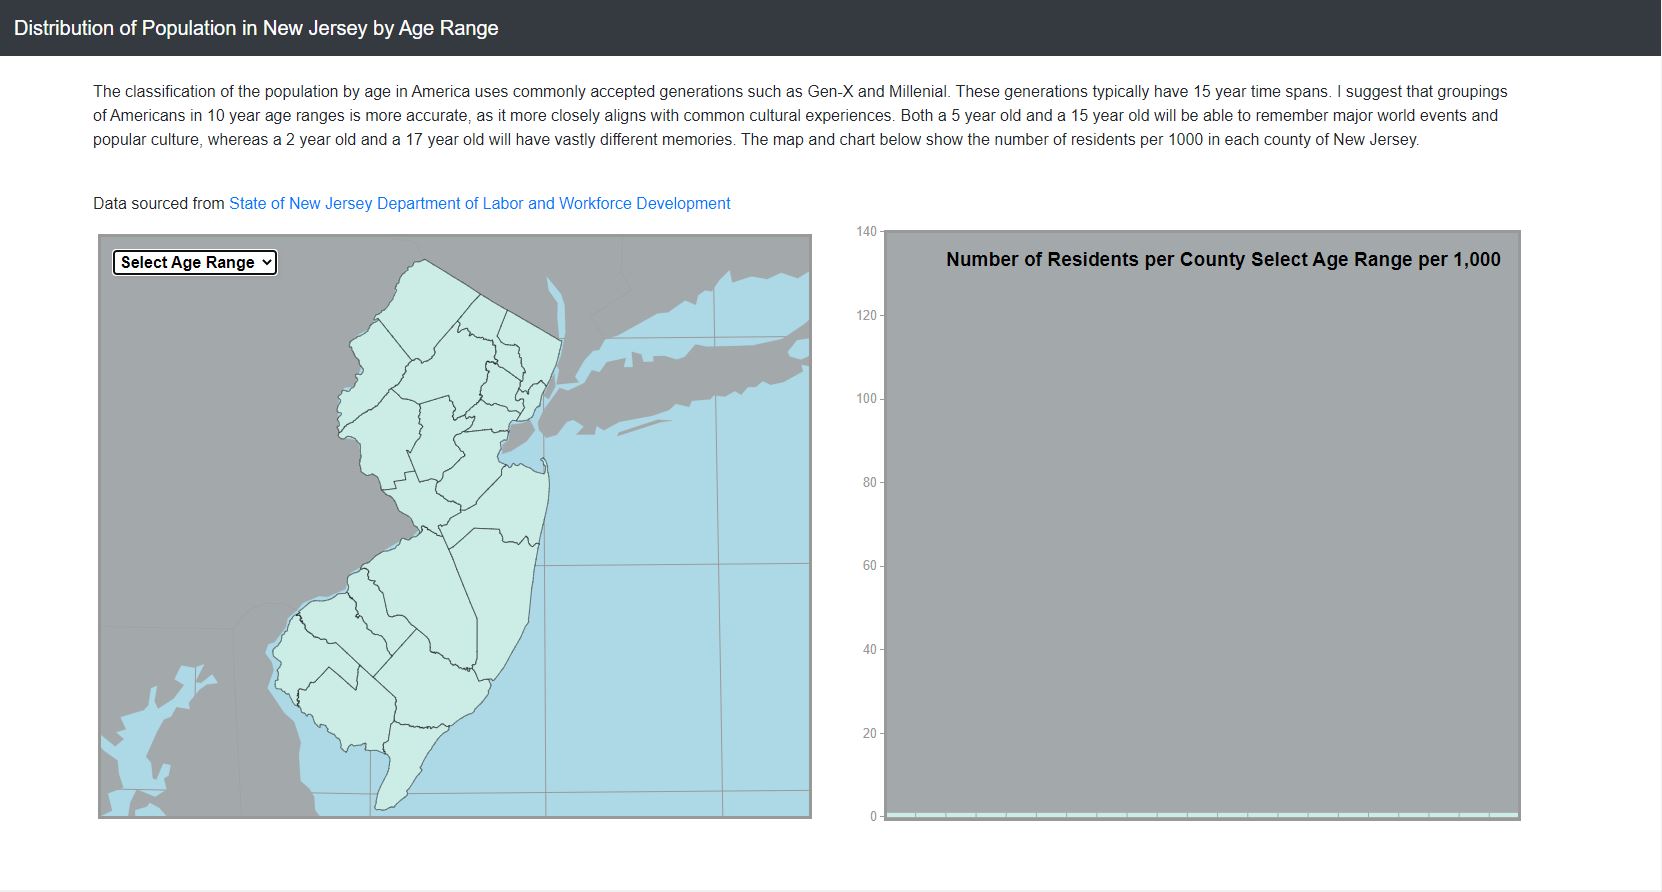The height and width of the screenshot is (892, 1662).
Task: Click the '80' y-axis label
Action: pyautogui.click(x=869, y=483)
